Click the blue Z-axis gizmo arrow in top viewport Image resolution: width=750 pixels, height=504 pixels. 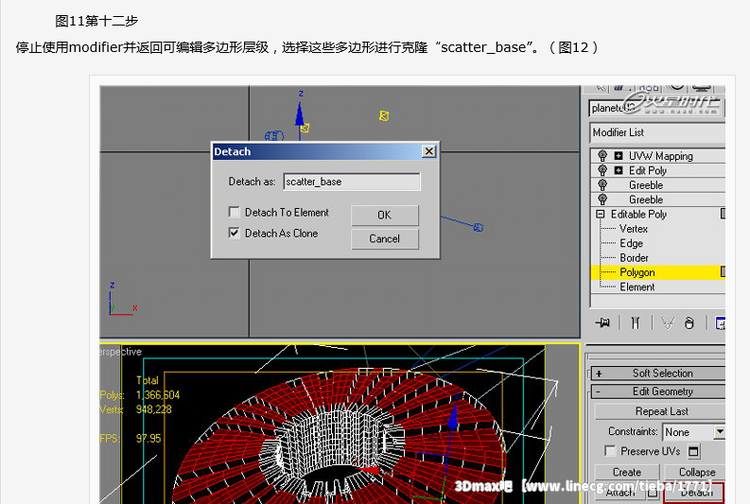click(x=299, y=115)
